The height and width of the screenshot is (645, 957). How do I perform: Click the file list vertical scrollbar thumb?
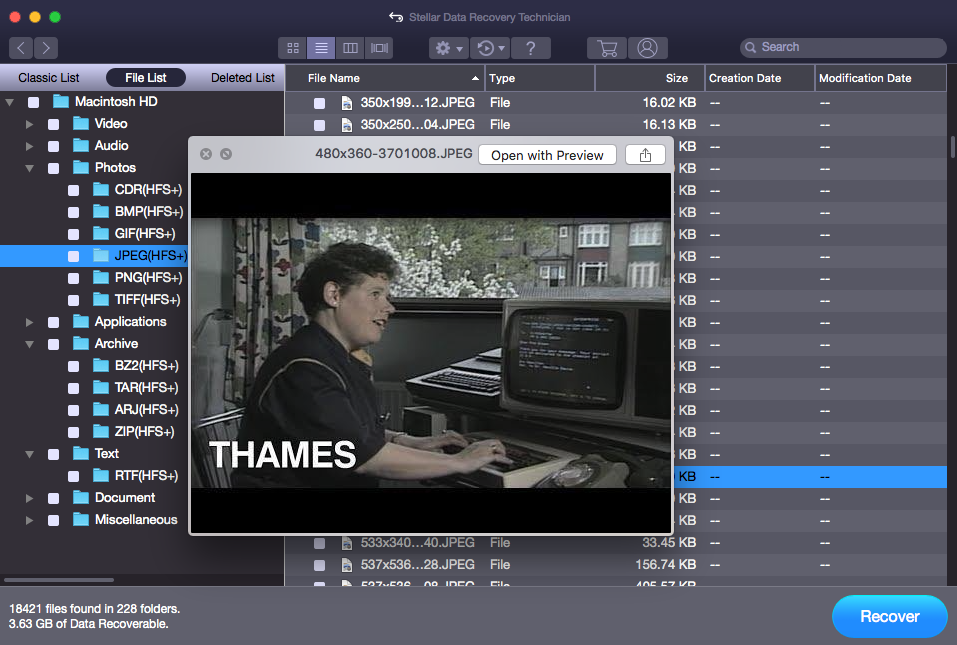click(x=952, y=147)
